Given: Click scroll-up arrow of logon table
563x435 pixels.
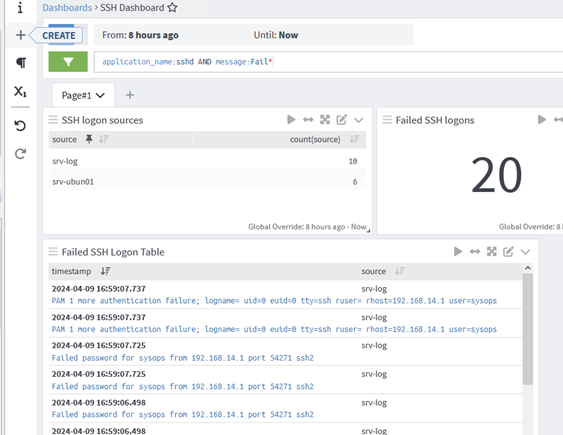Looking at the screenshot, I should tap(527, 268).
